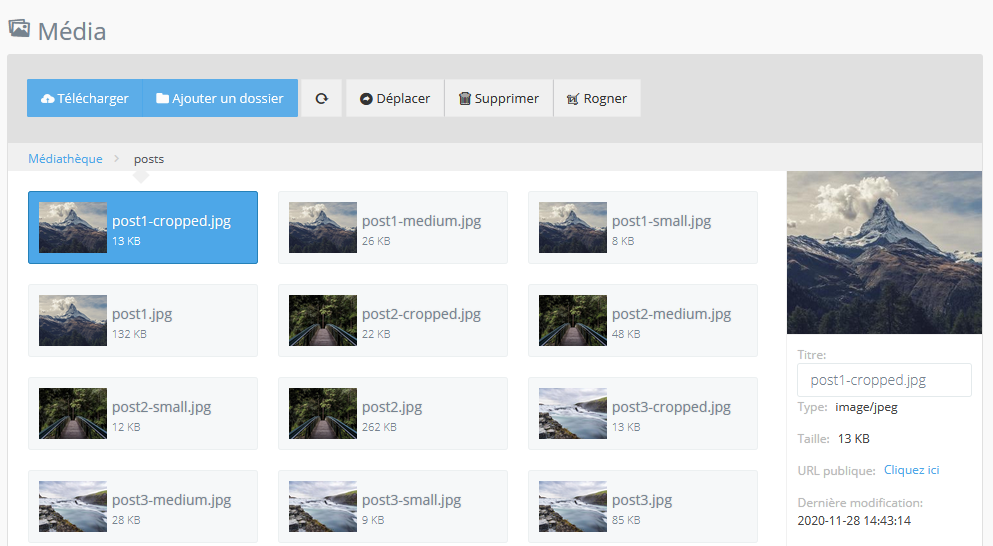Select the post2-medium.jpg file
This screenshot has height=546, width=993.
tap(642, 321)
